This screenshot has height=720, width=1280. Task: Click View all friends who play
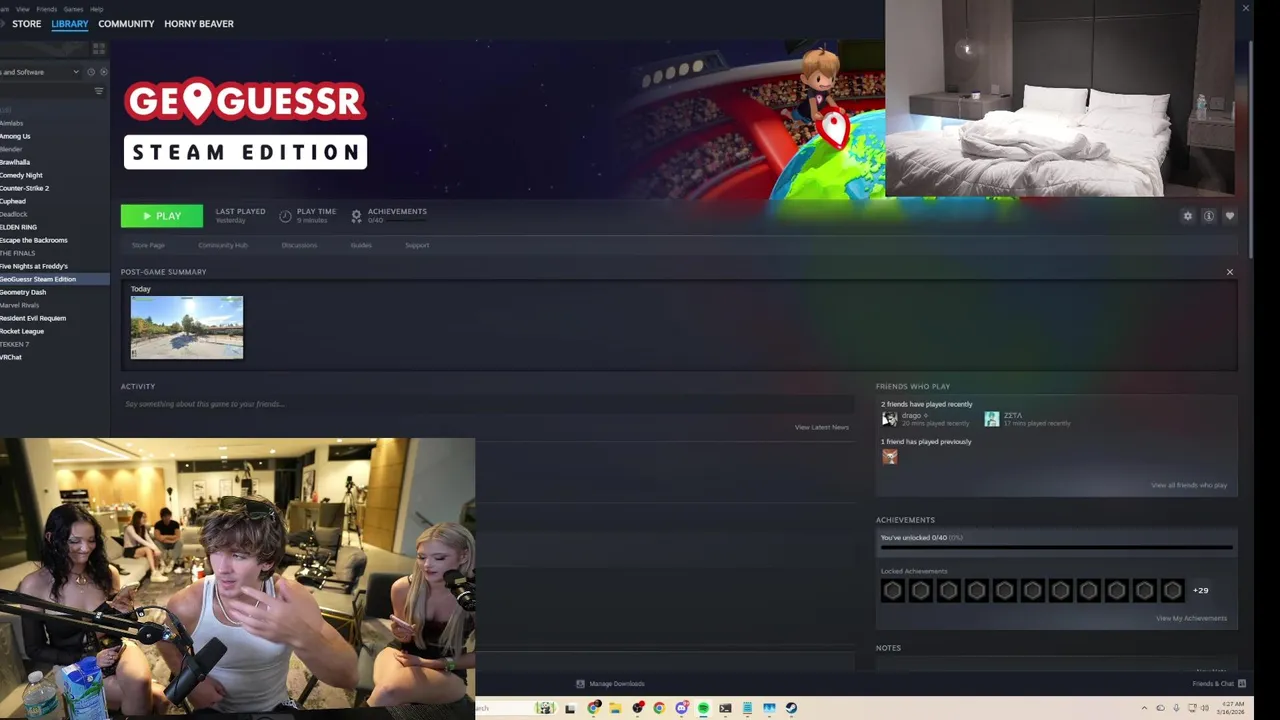pyautogui.click(x=1189, y=485)
